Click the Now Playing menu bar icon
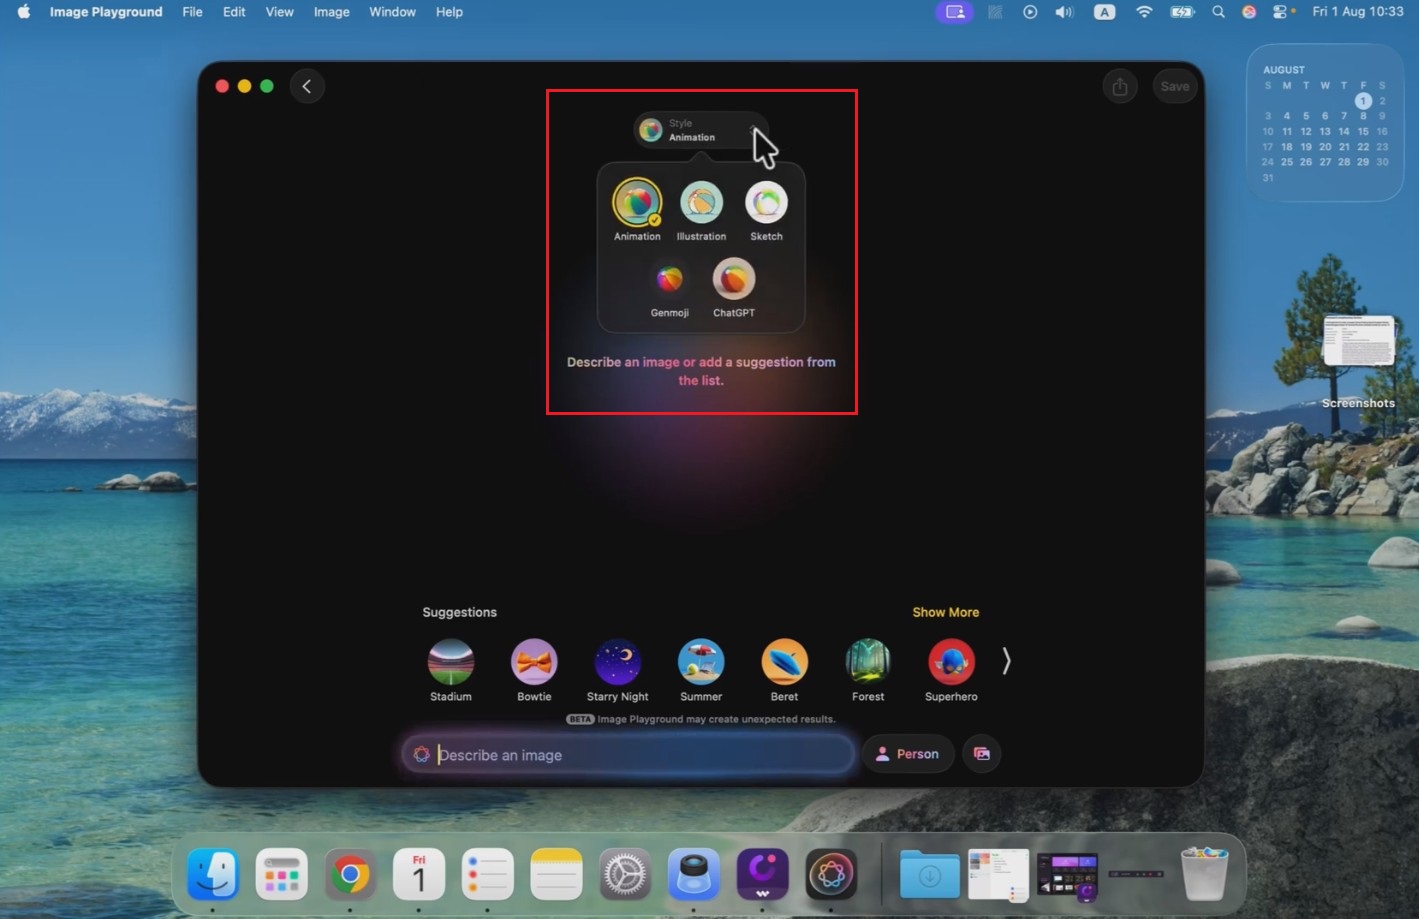This screenshot has width=1419, height=919. [1030, 12]
